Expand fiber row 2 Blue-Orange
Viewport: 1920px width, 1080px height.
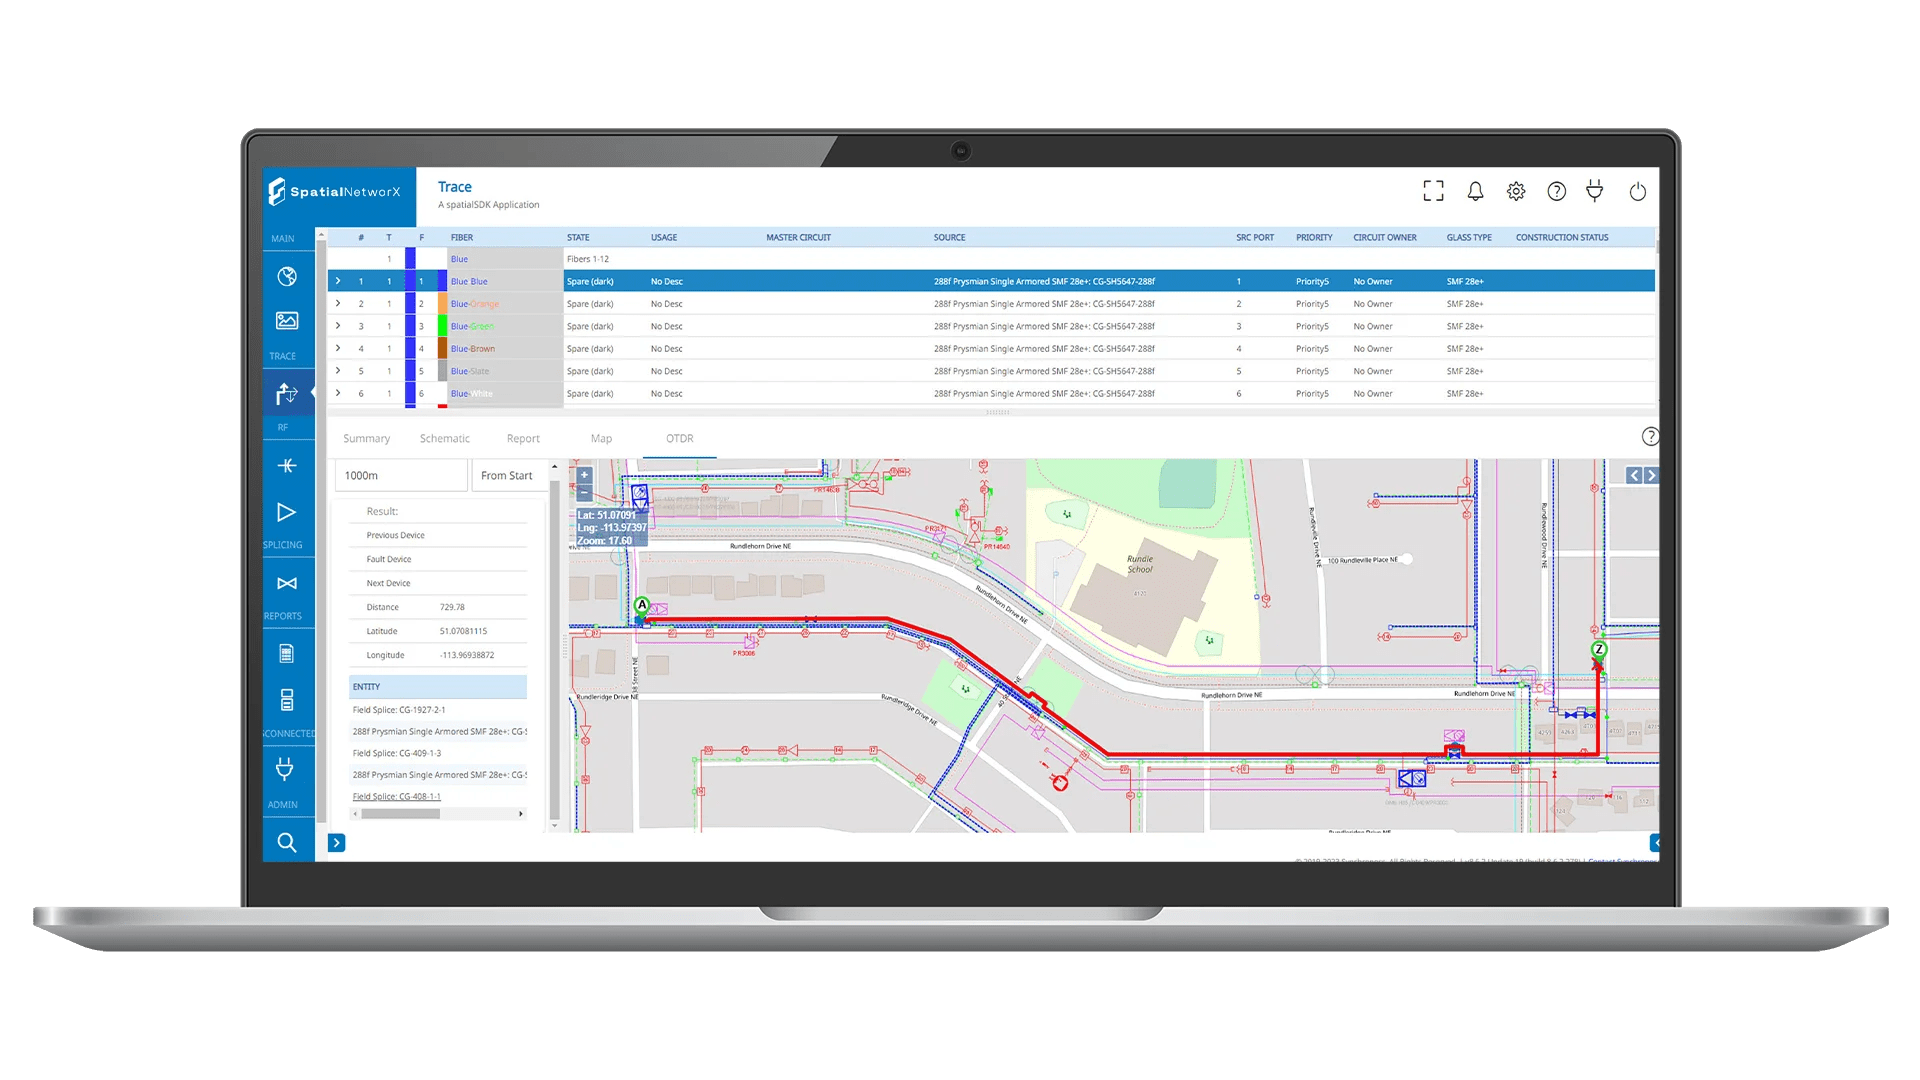338,304
